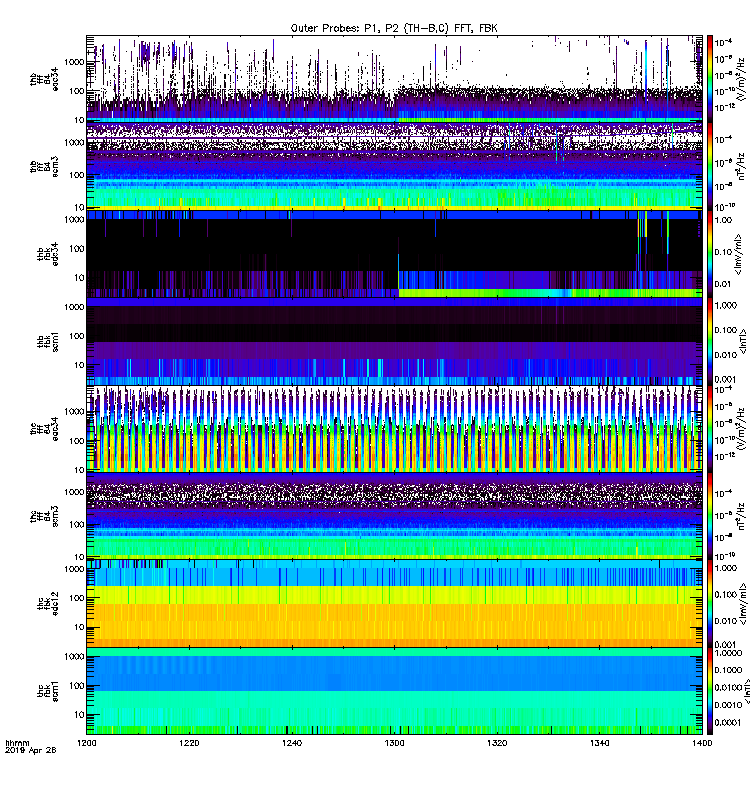The image size is (750, 800).
Task: Click the thb fff 64 eac34 panel label
Action: [x=44, y=79]
